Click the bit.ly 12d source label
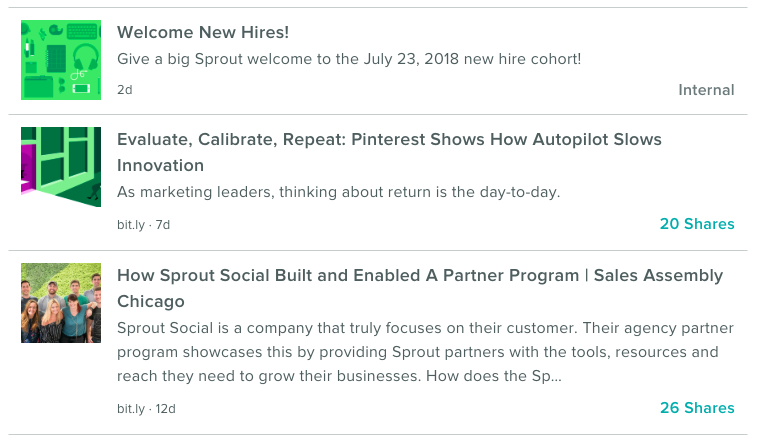770x440 pixels. [x=146, y=409]
